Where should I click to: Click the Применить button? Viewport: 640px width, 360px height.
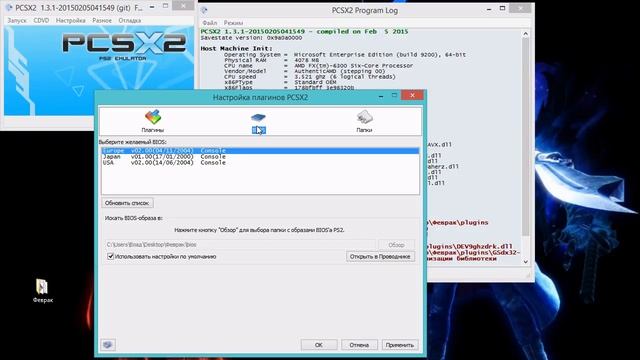tap(400, 345)
